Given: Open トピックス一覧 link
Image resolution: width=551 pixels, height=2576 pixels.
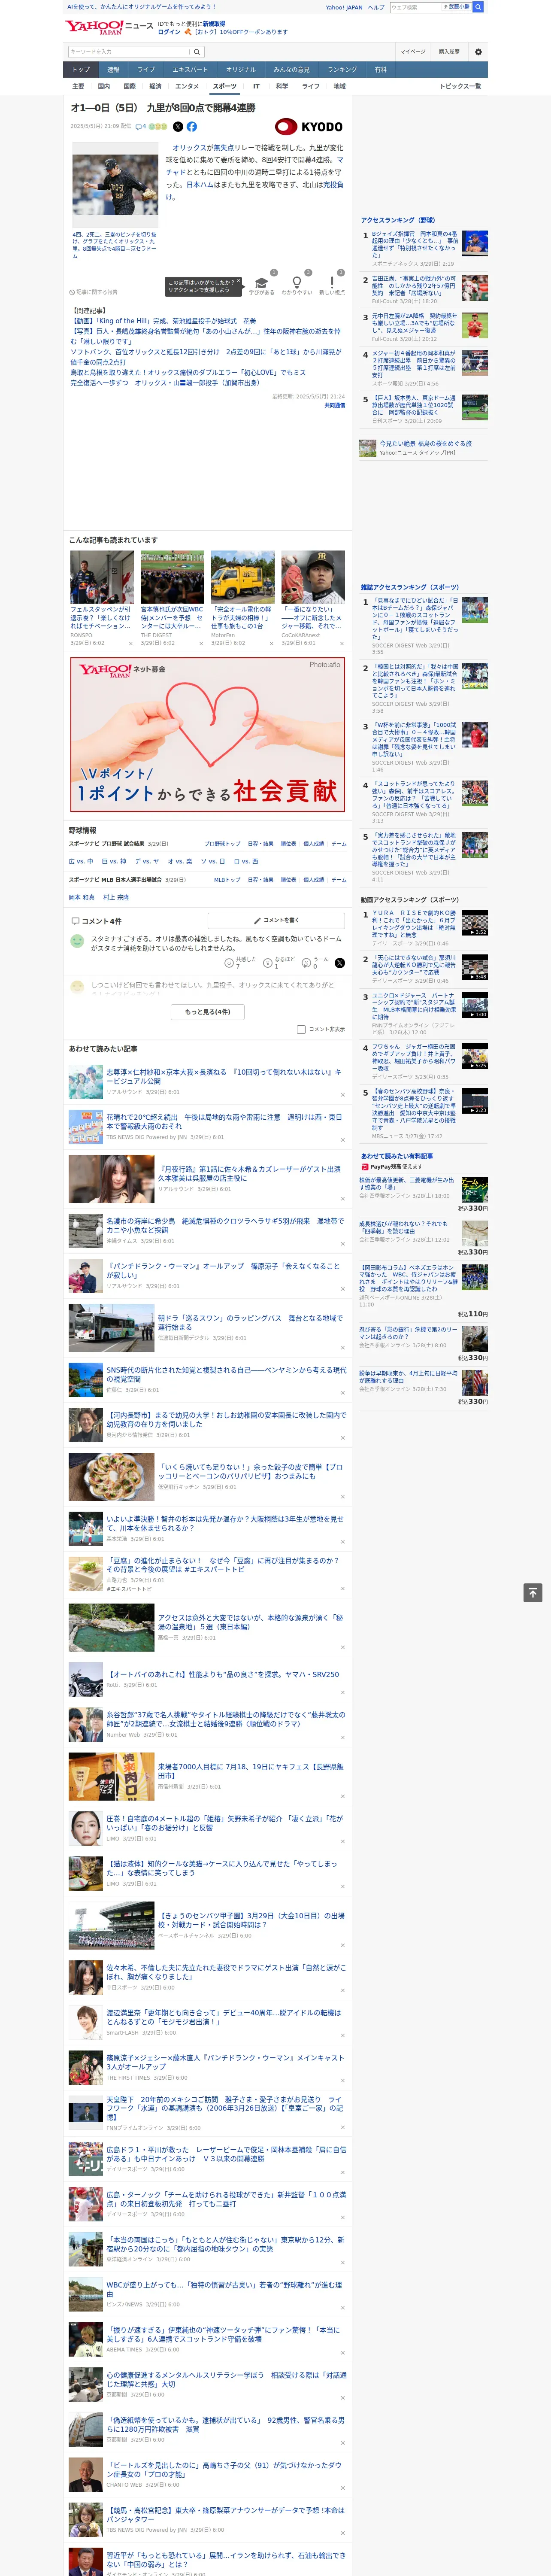Looking at the screenshot, I should coord(460,86).
